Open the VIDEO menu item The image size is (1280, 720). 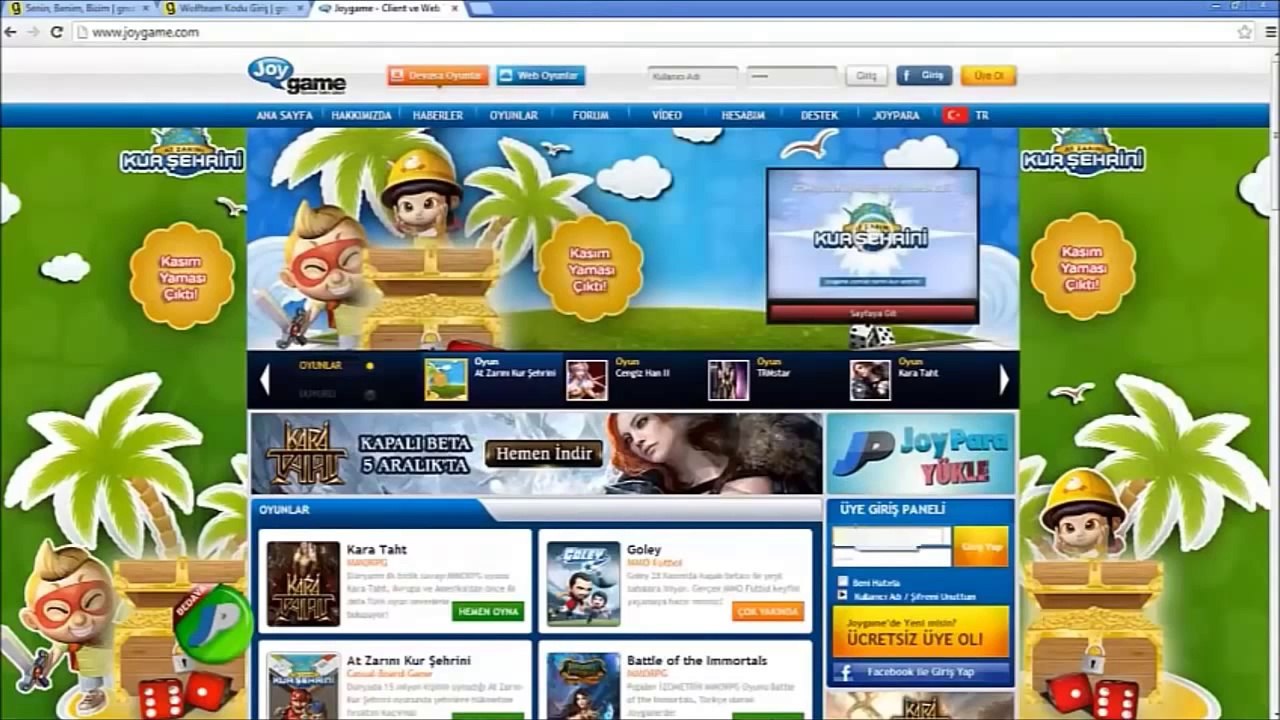667,115
